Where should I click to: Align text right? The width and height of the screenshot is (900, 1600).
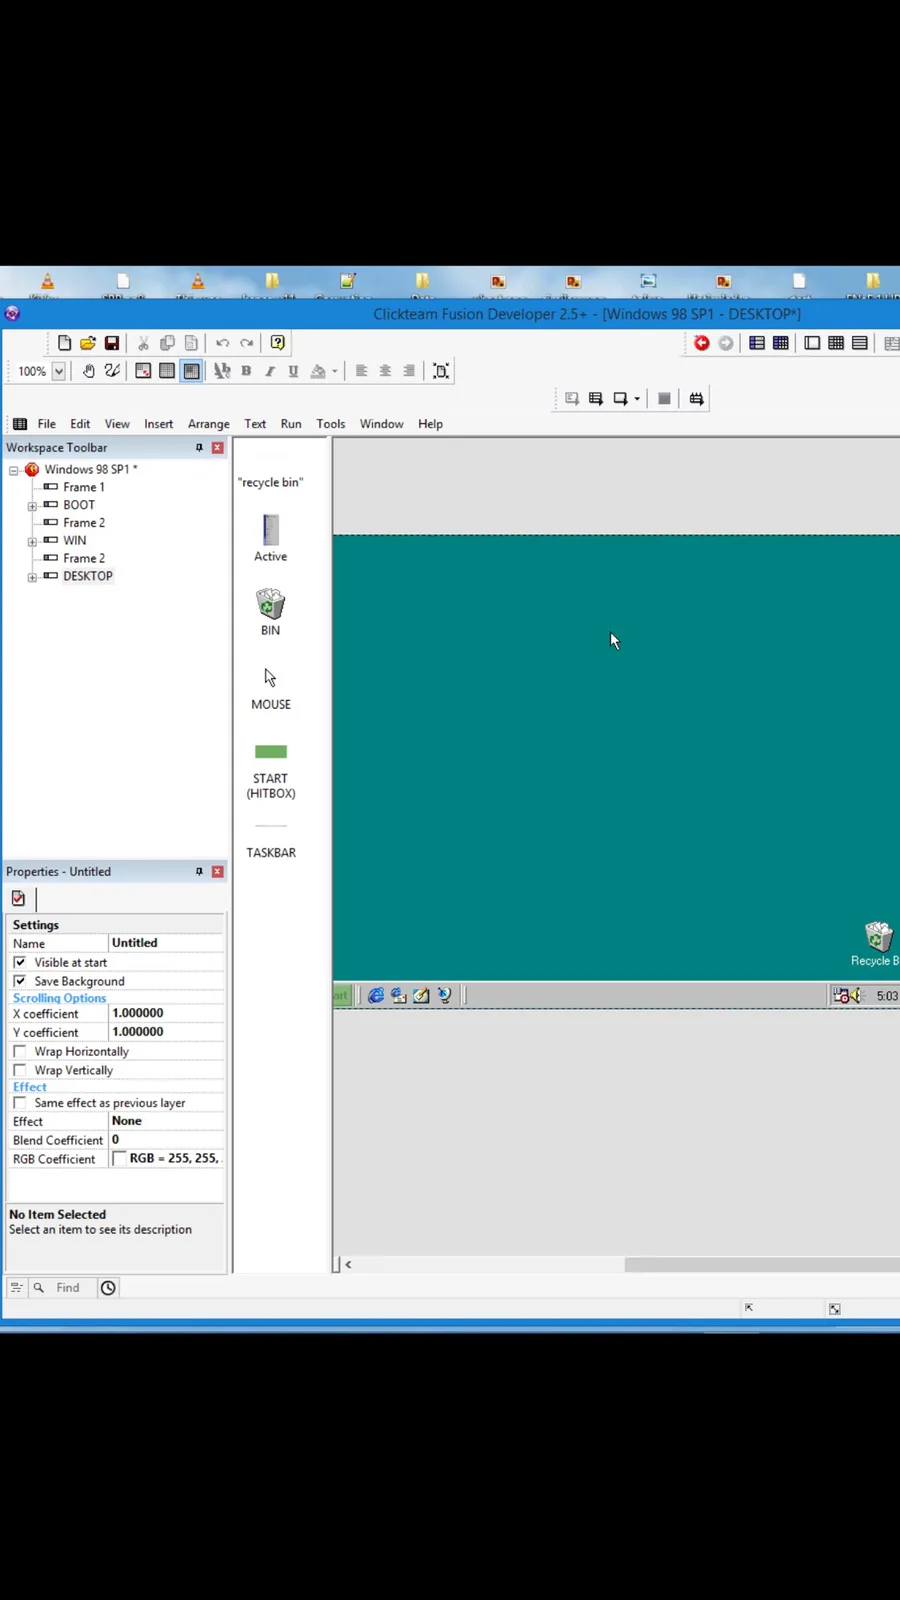coord(409,371)
